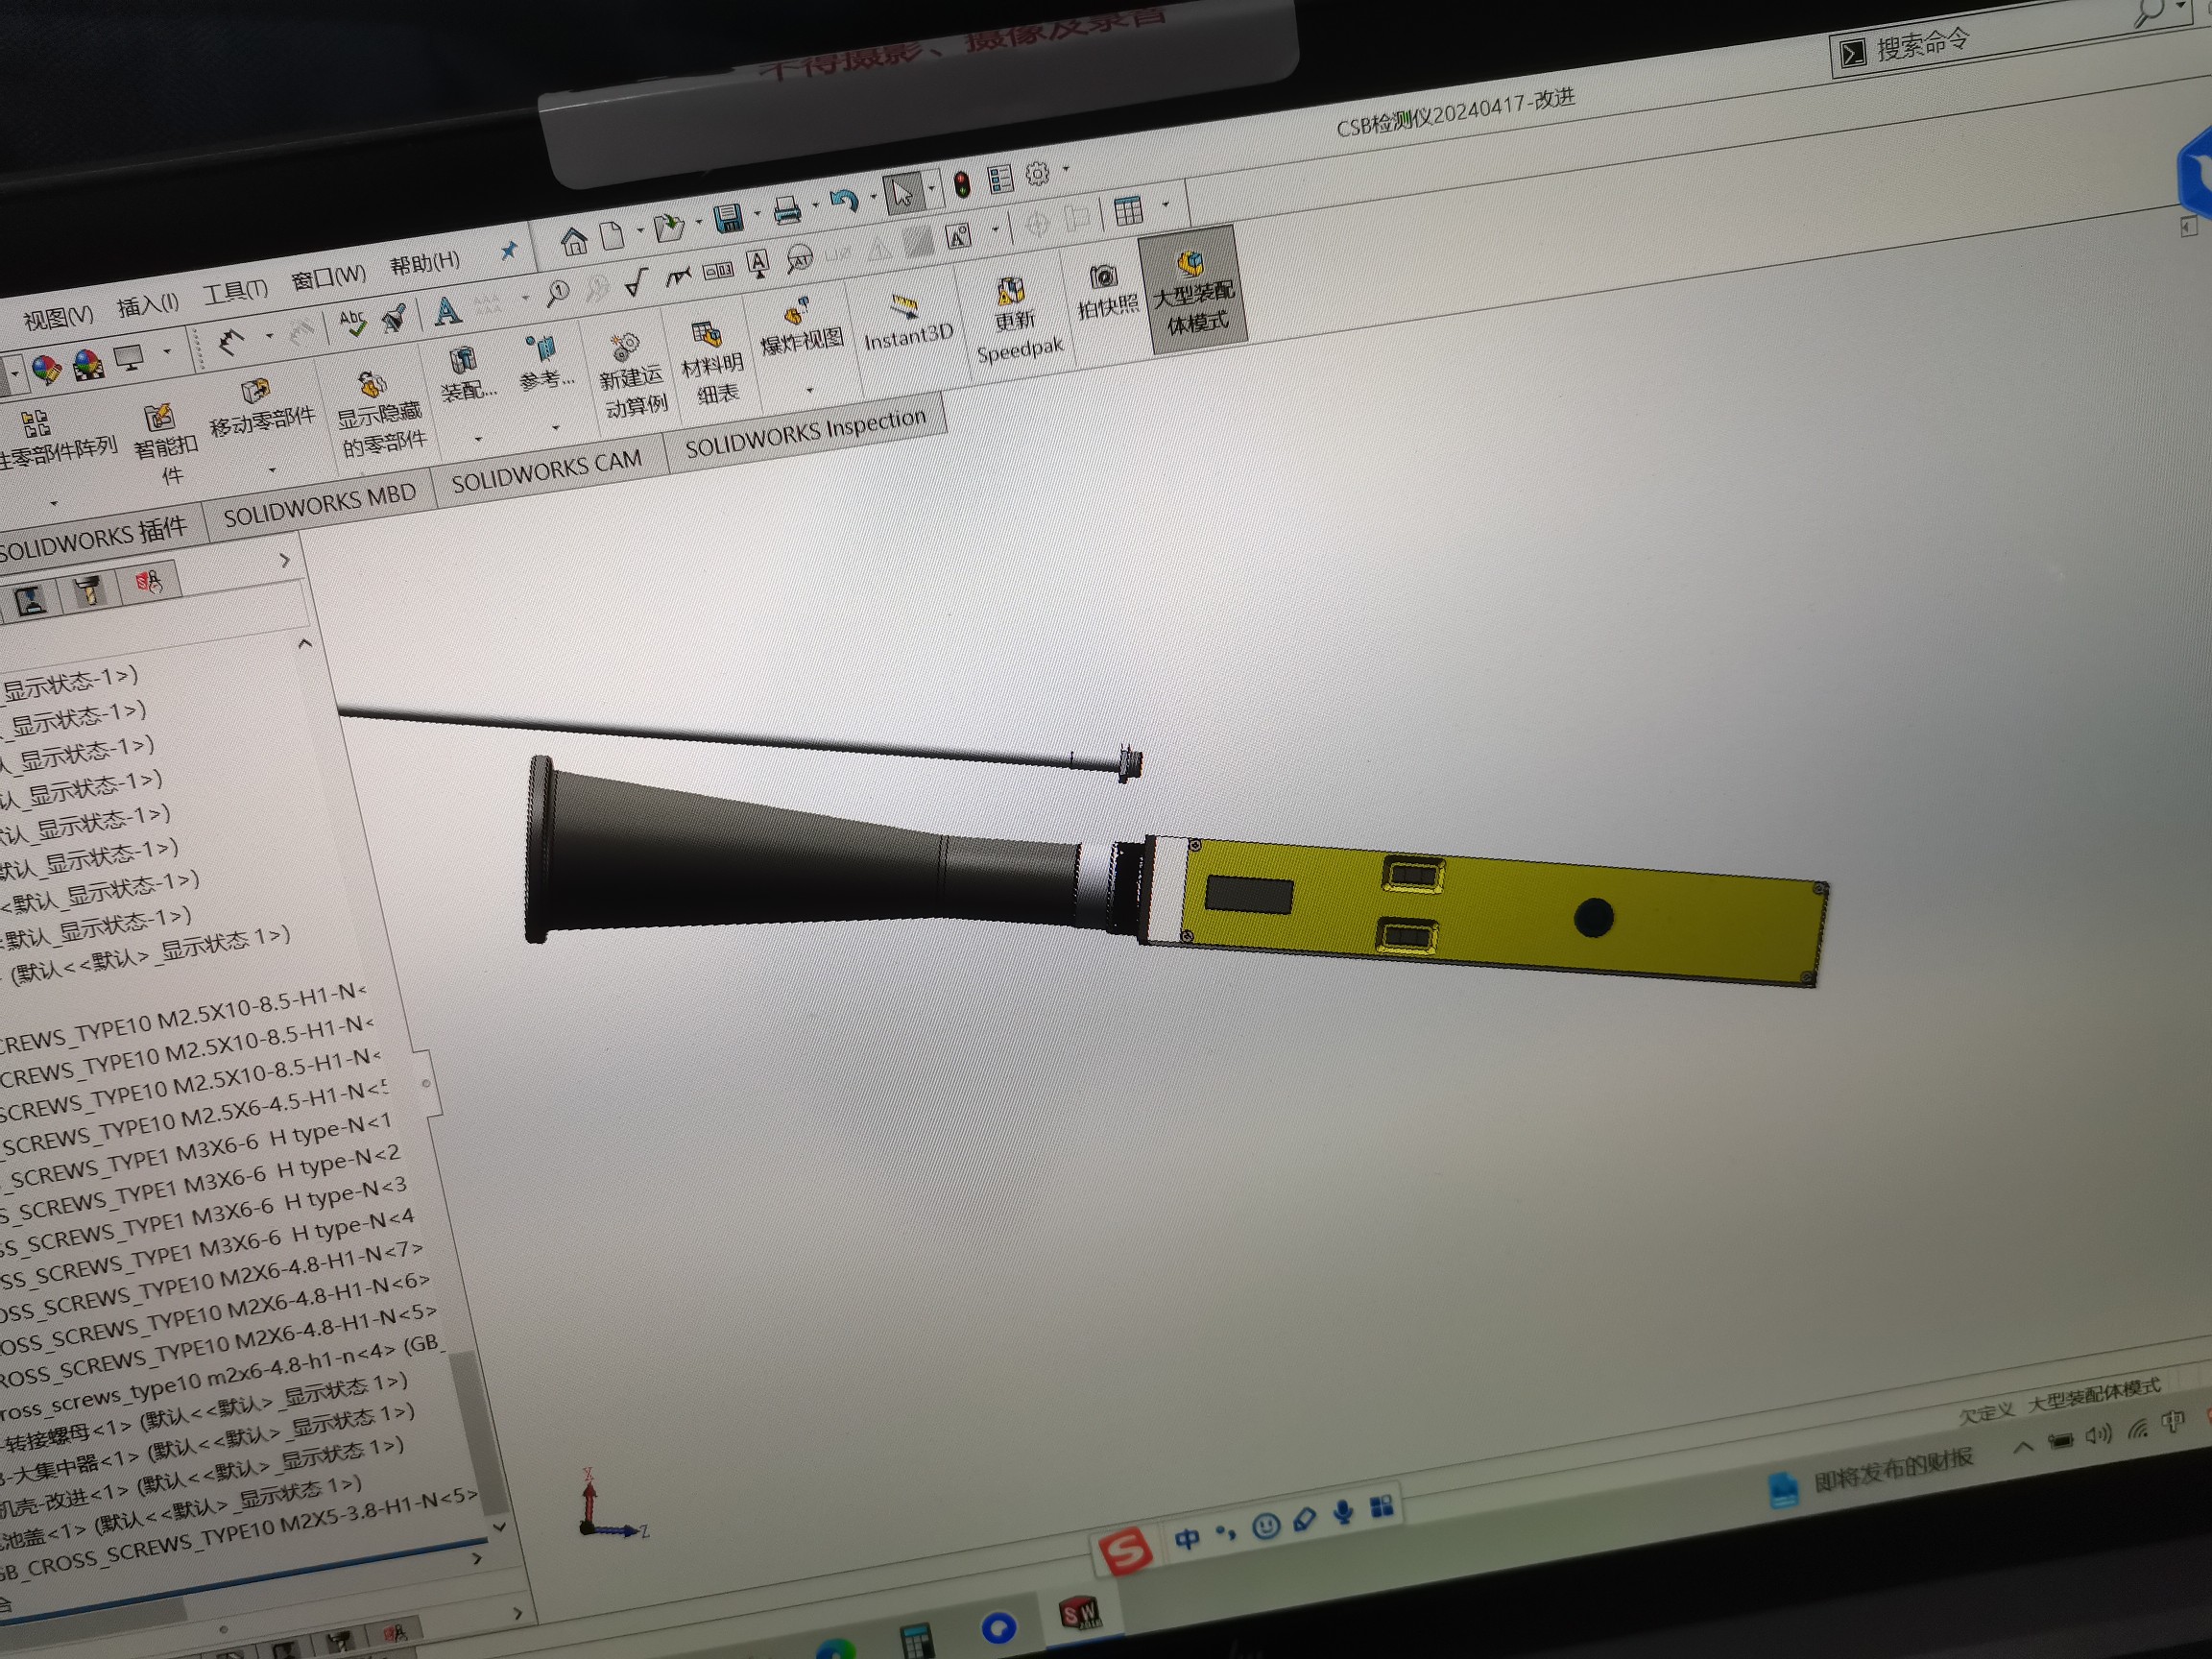
Task: Open CAM tool tree tab with drill icon
Action: (x=89, y=591)
